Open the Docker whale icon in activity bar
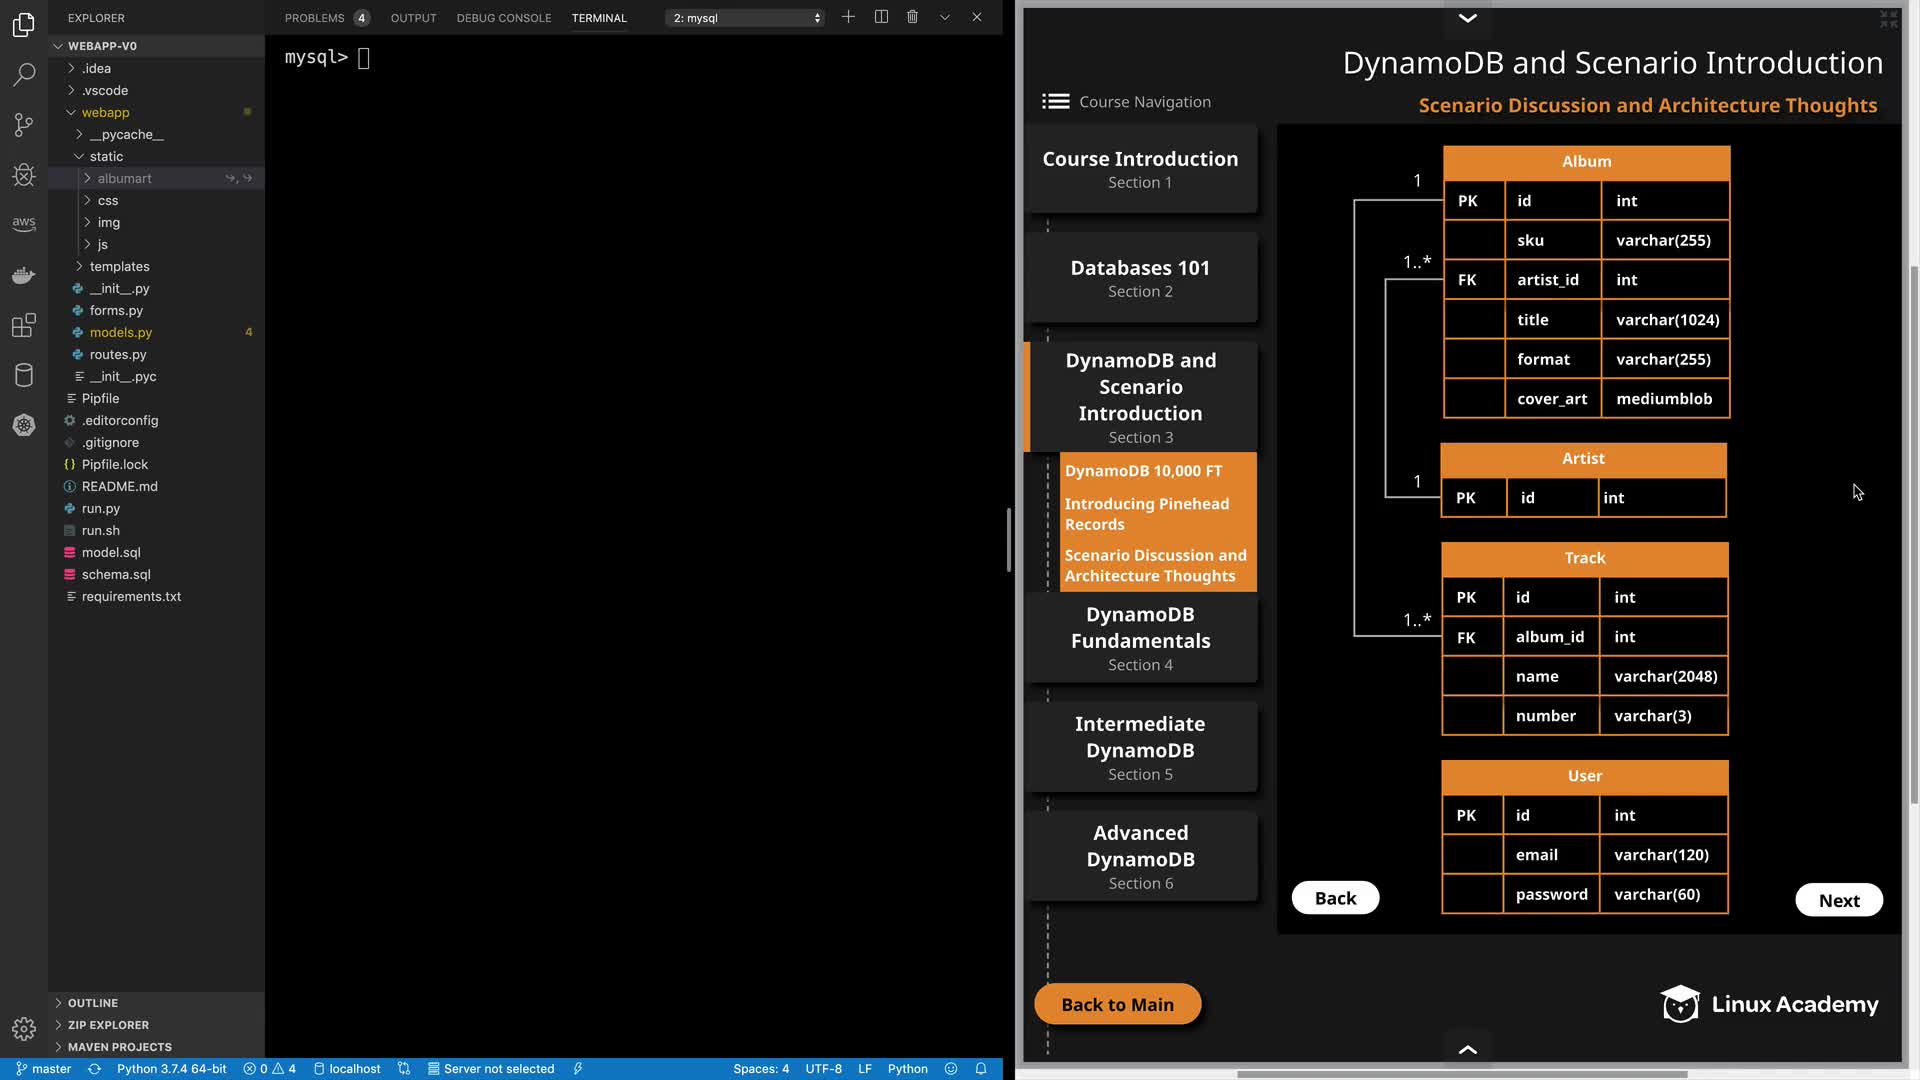This screenshot has width=1920, height=1080. tap(24, 275)
